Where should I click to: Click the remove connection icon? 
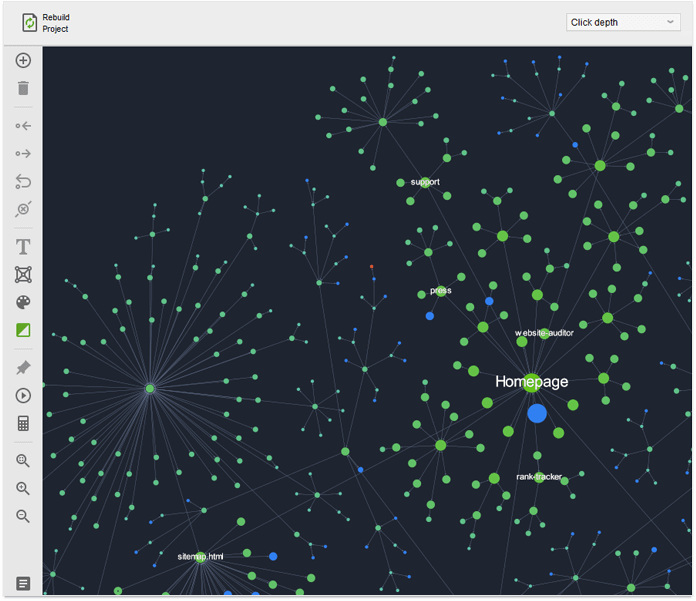point(23,209)
